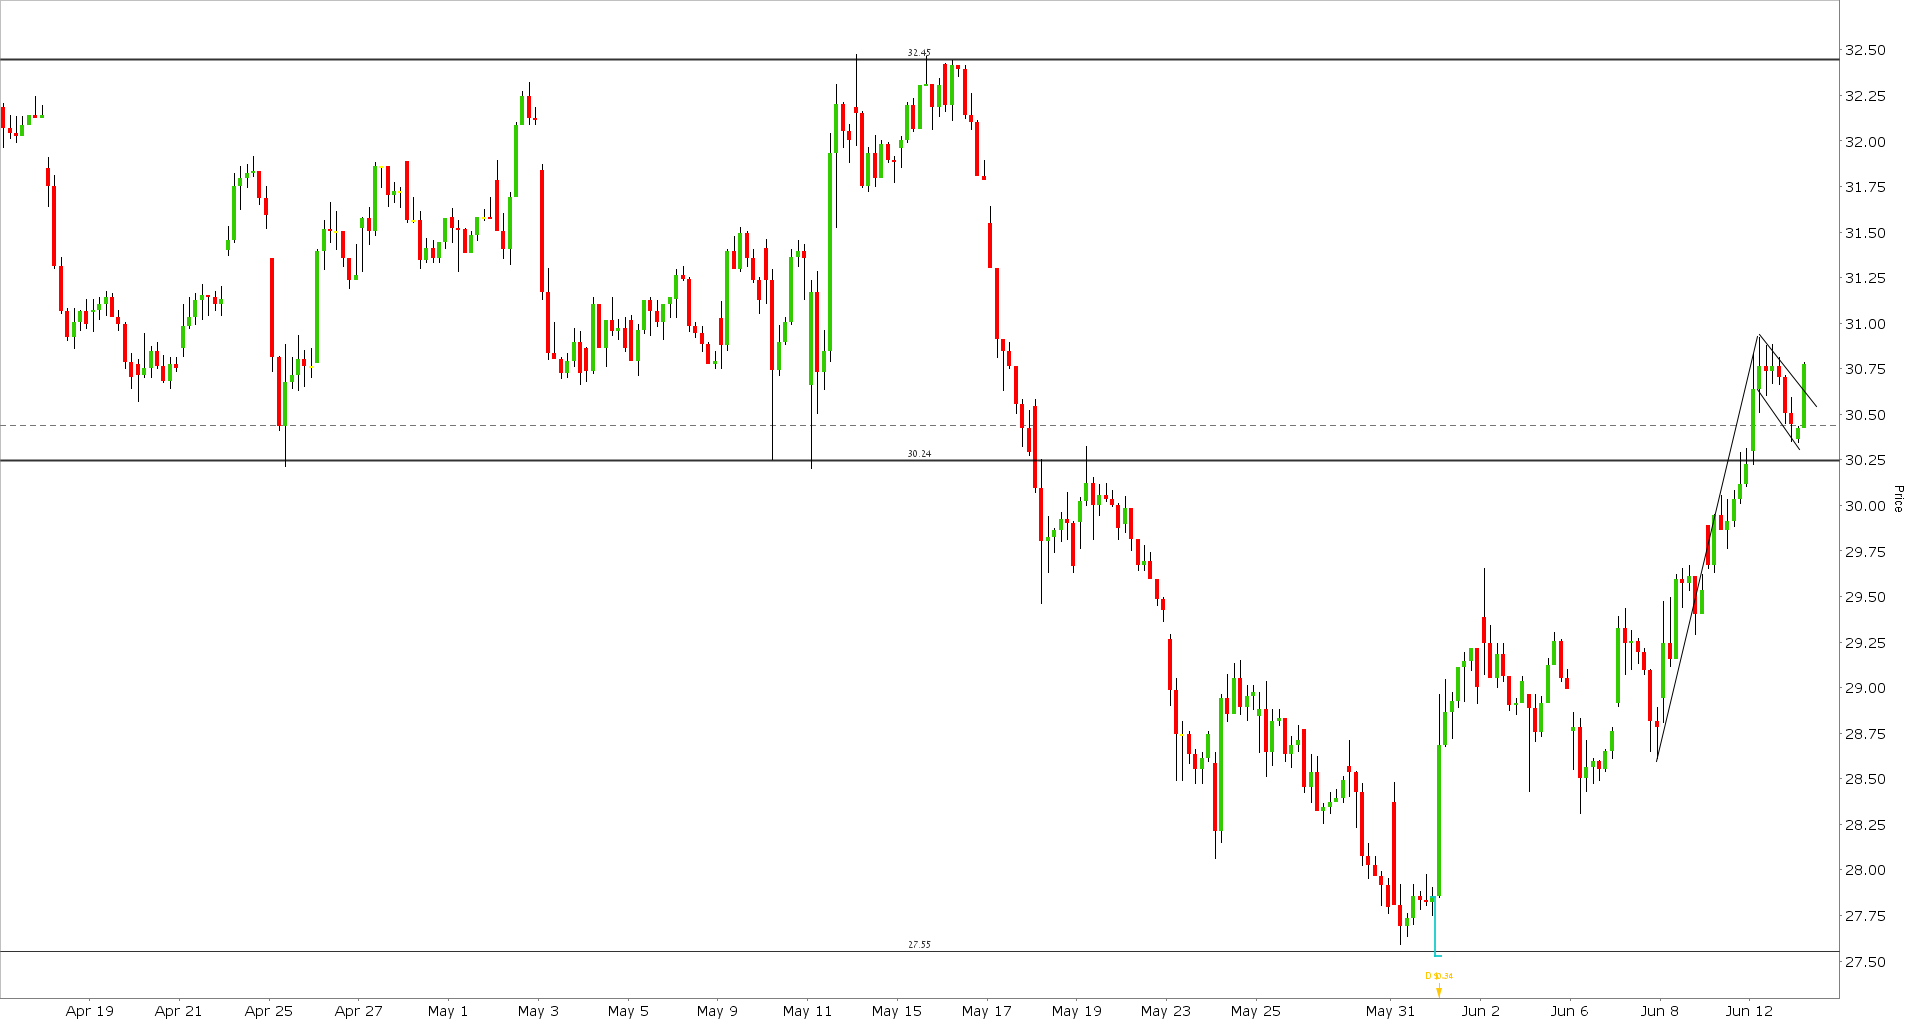Select the 30.24 horizontal line label
Viewport: 1916px width, 1026px height.
[919, 454]
